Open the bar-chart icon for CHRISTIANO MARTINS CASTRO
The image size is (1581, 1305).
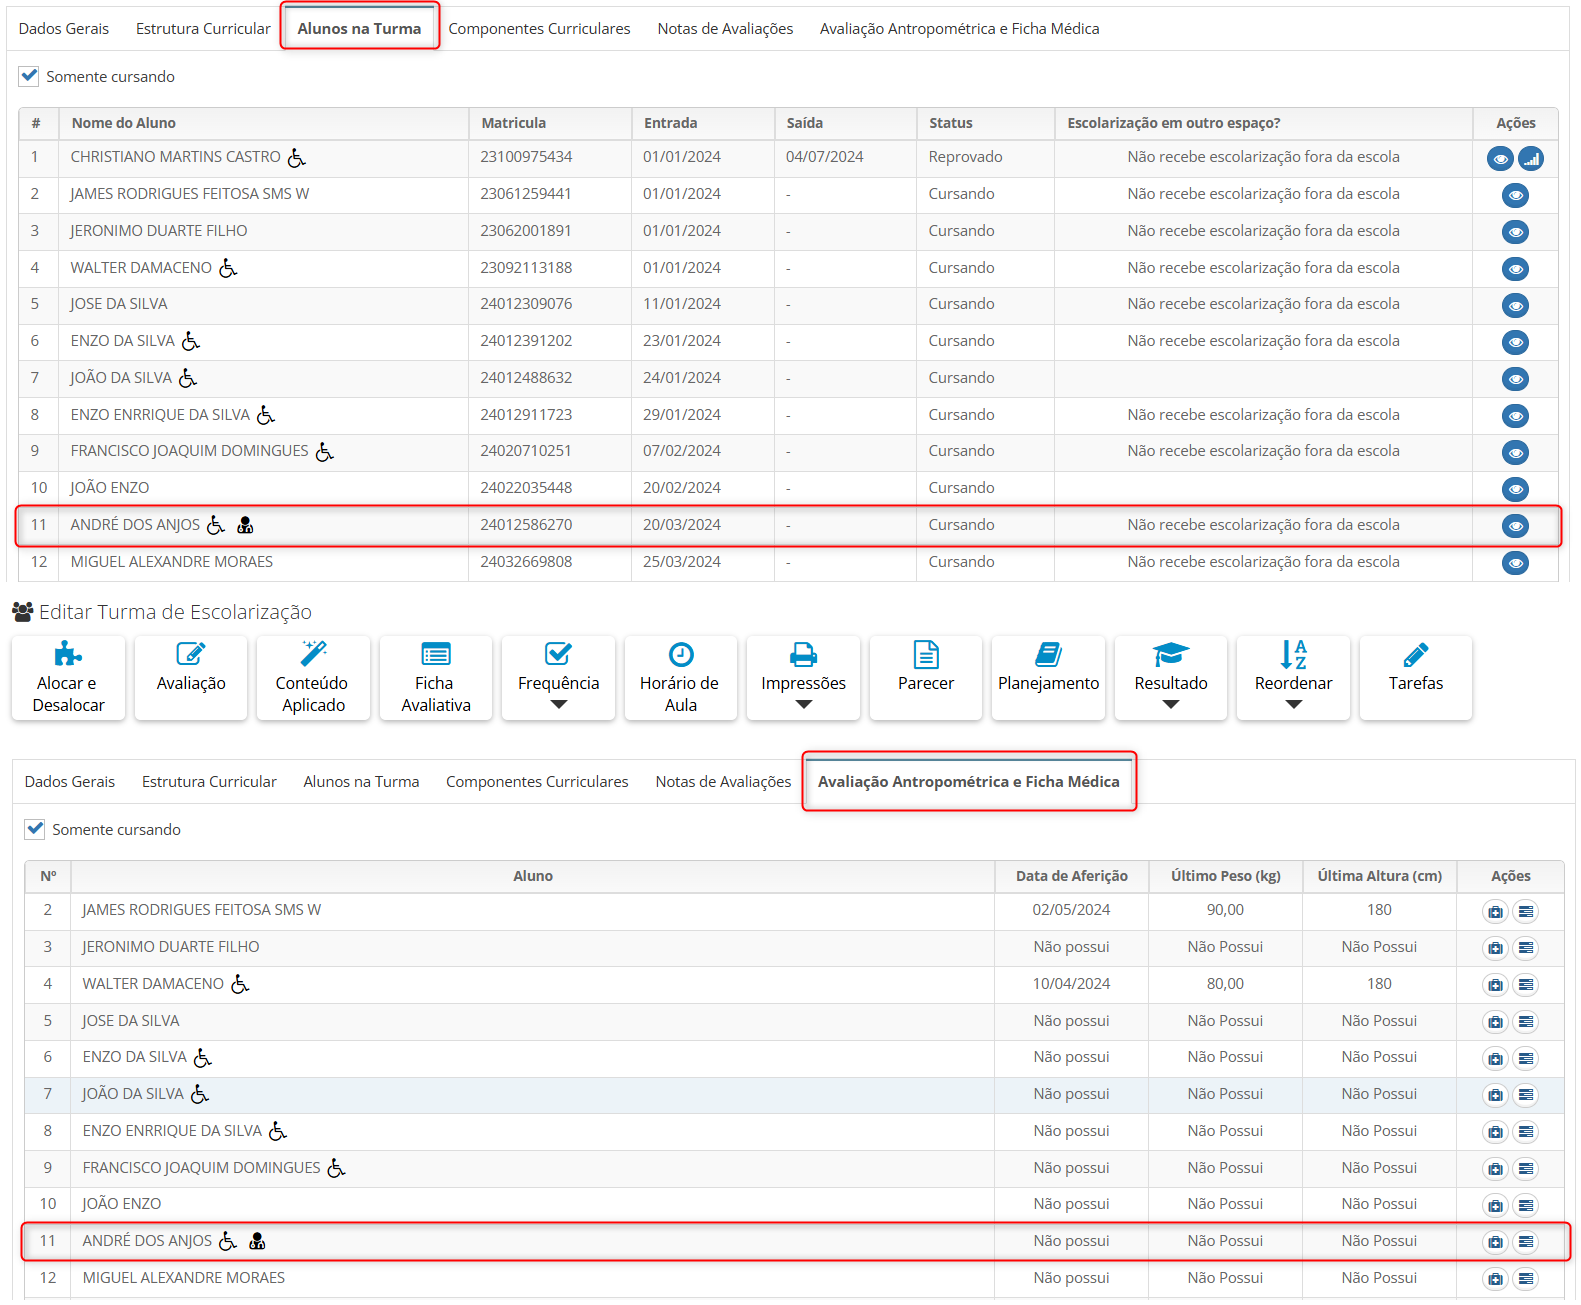coord(1531,159)
